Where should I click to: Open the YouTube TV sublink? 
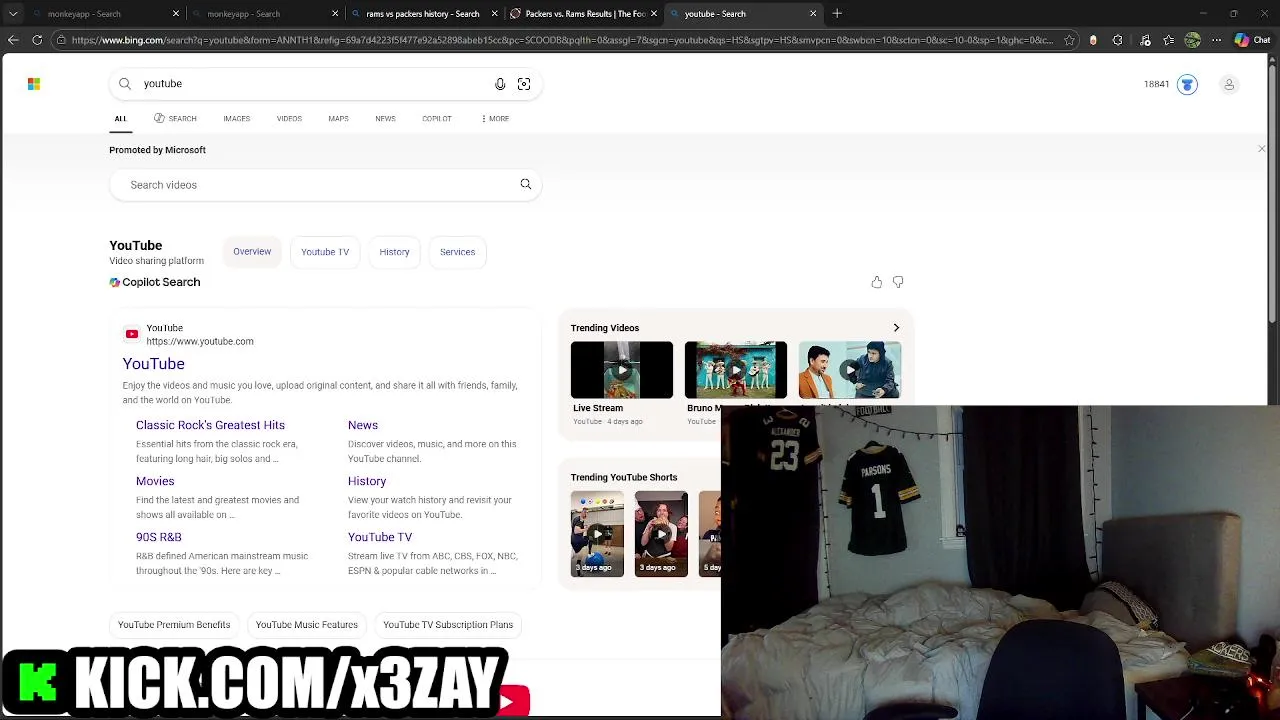[380, 537]
